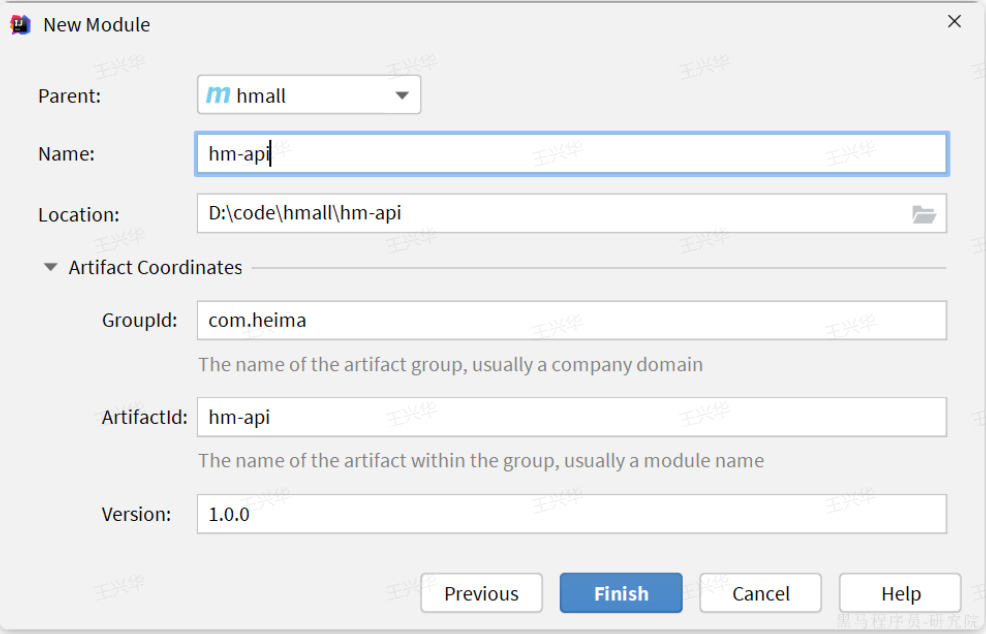
Task: Select the hmall text in Parent combo box
Action: (261, 96)
